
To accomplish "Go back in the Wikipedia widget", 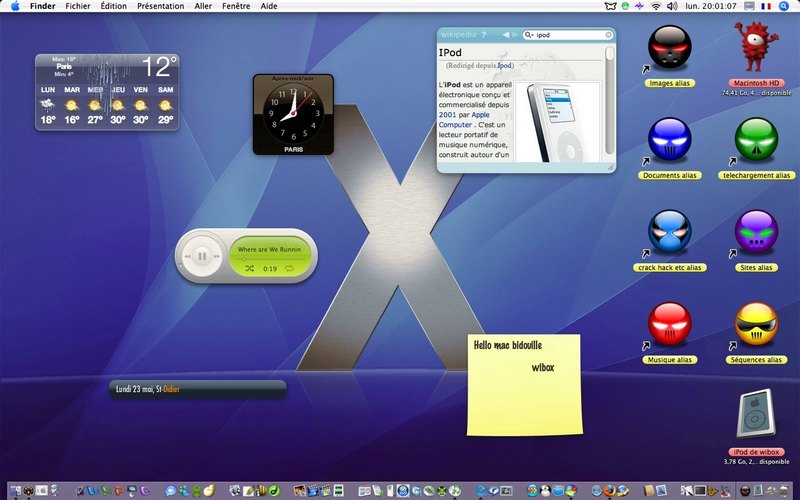I will tap(505, 35).
